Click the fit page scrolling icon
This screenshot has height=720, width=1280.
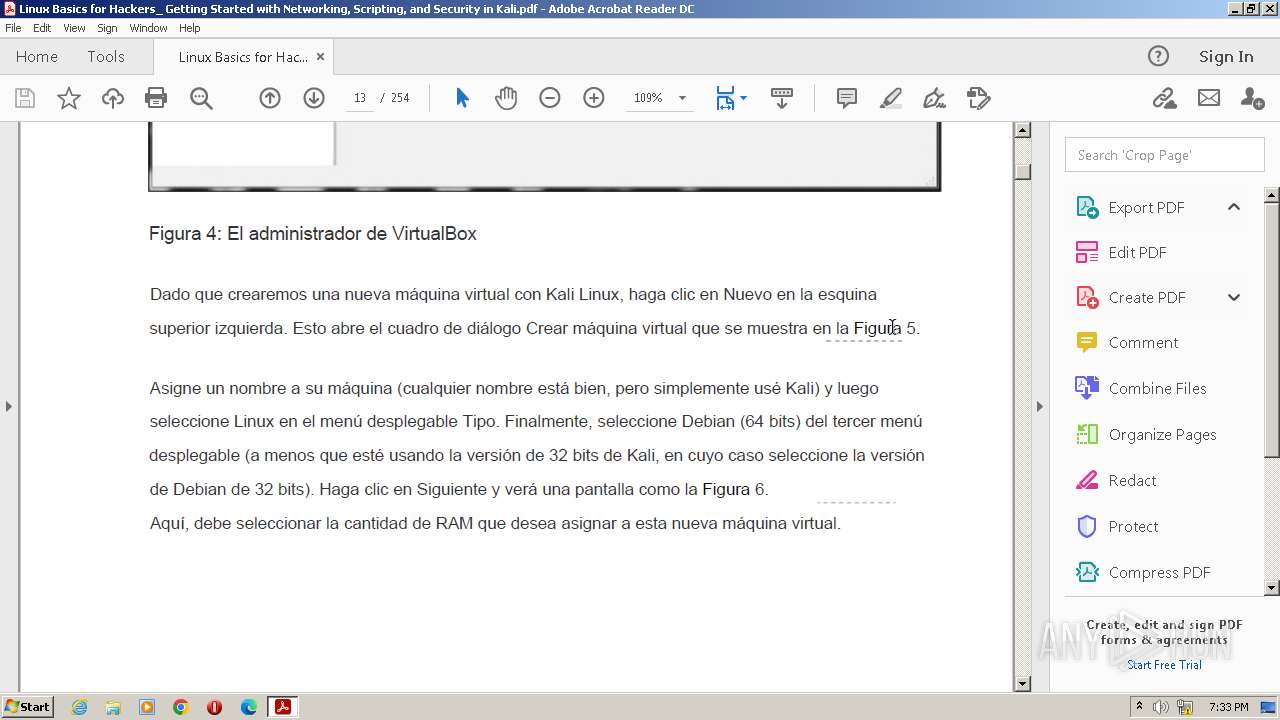pyautogui.click(x=726, y=98)
